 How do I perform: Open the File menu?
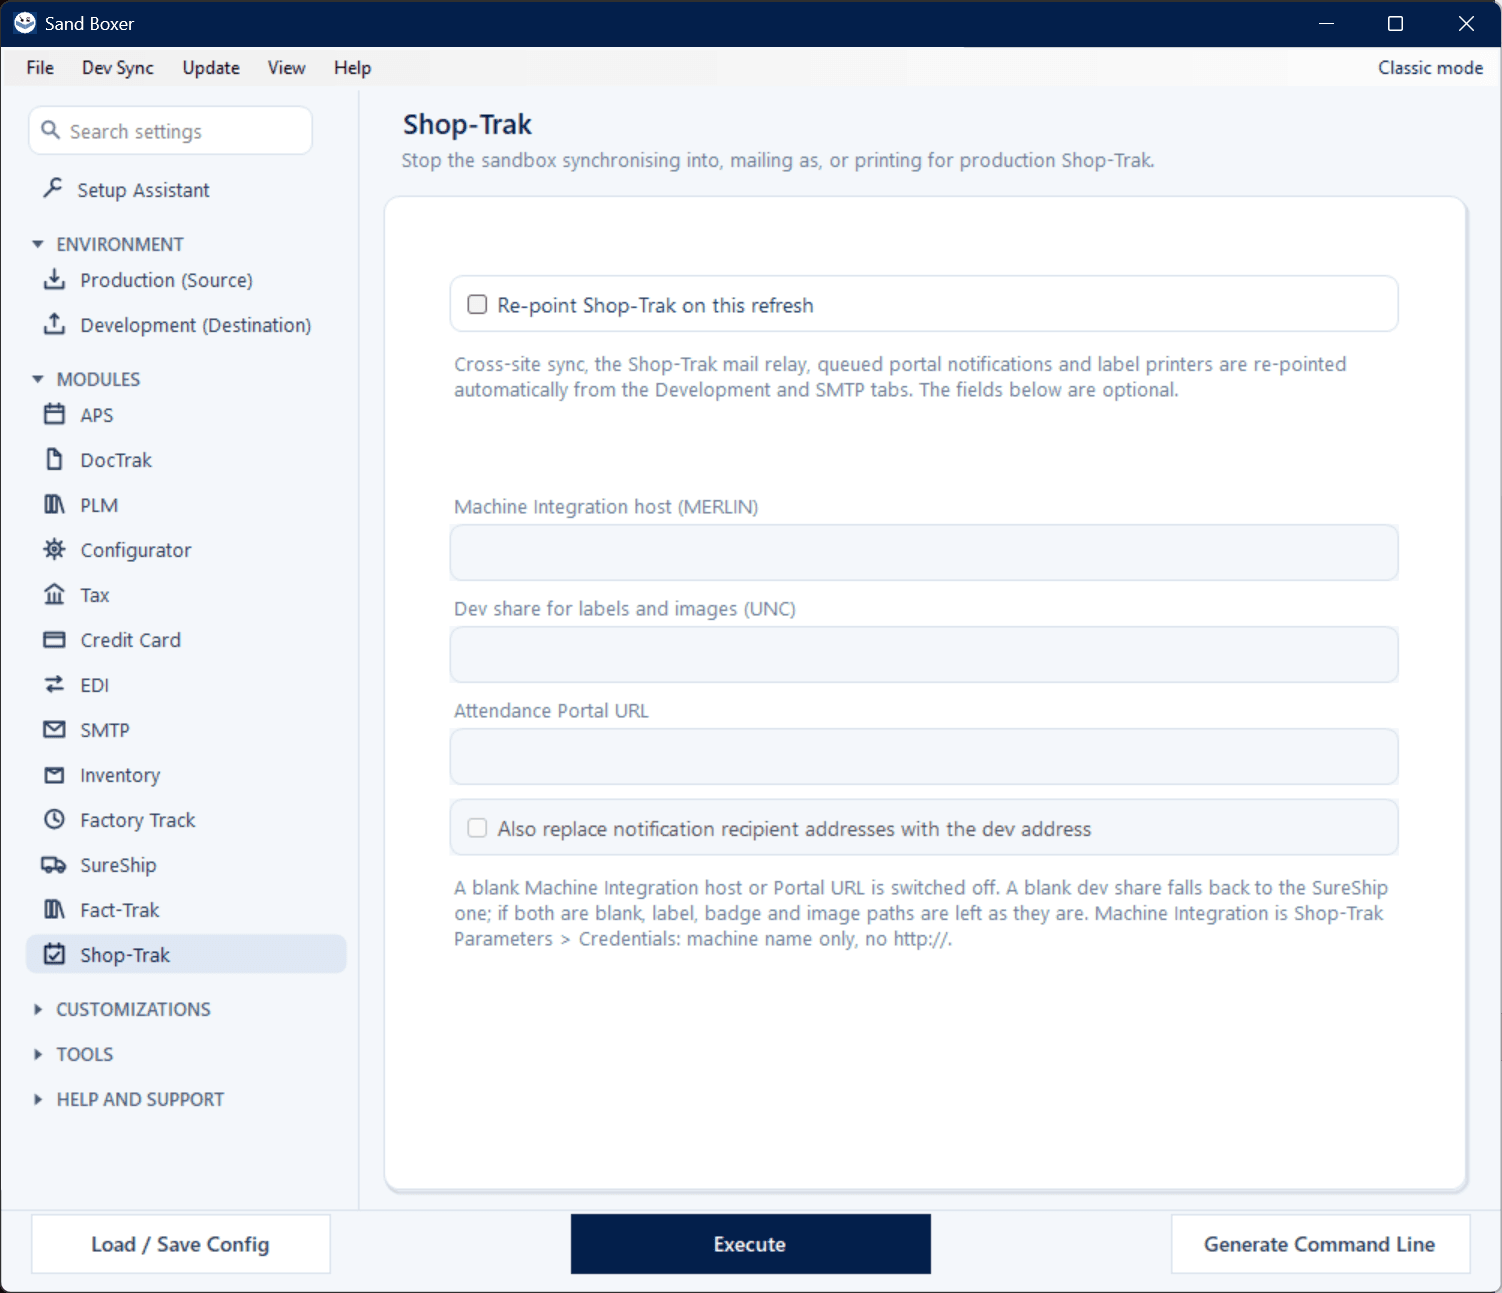(40, 67)
